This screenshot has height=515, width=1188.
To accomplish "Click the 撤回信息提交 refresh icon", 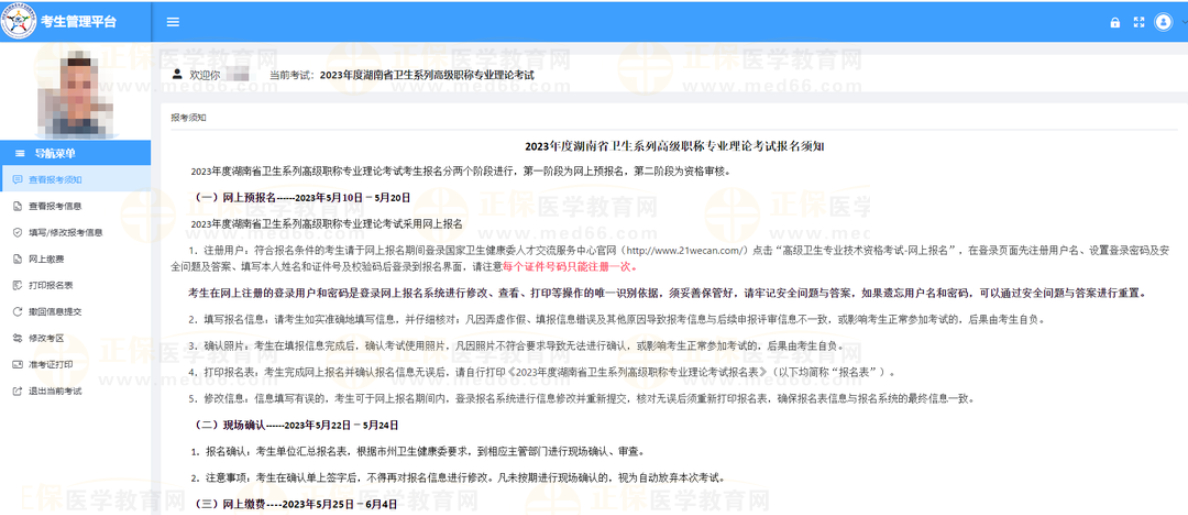I will (x=18, y=311).
